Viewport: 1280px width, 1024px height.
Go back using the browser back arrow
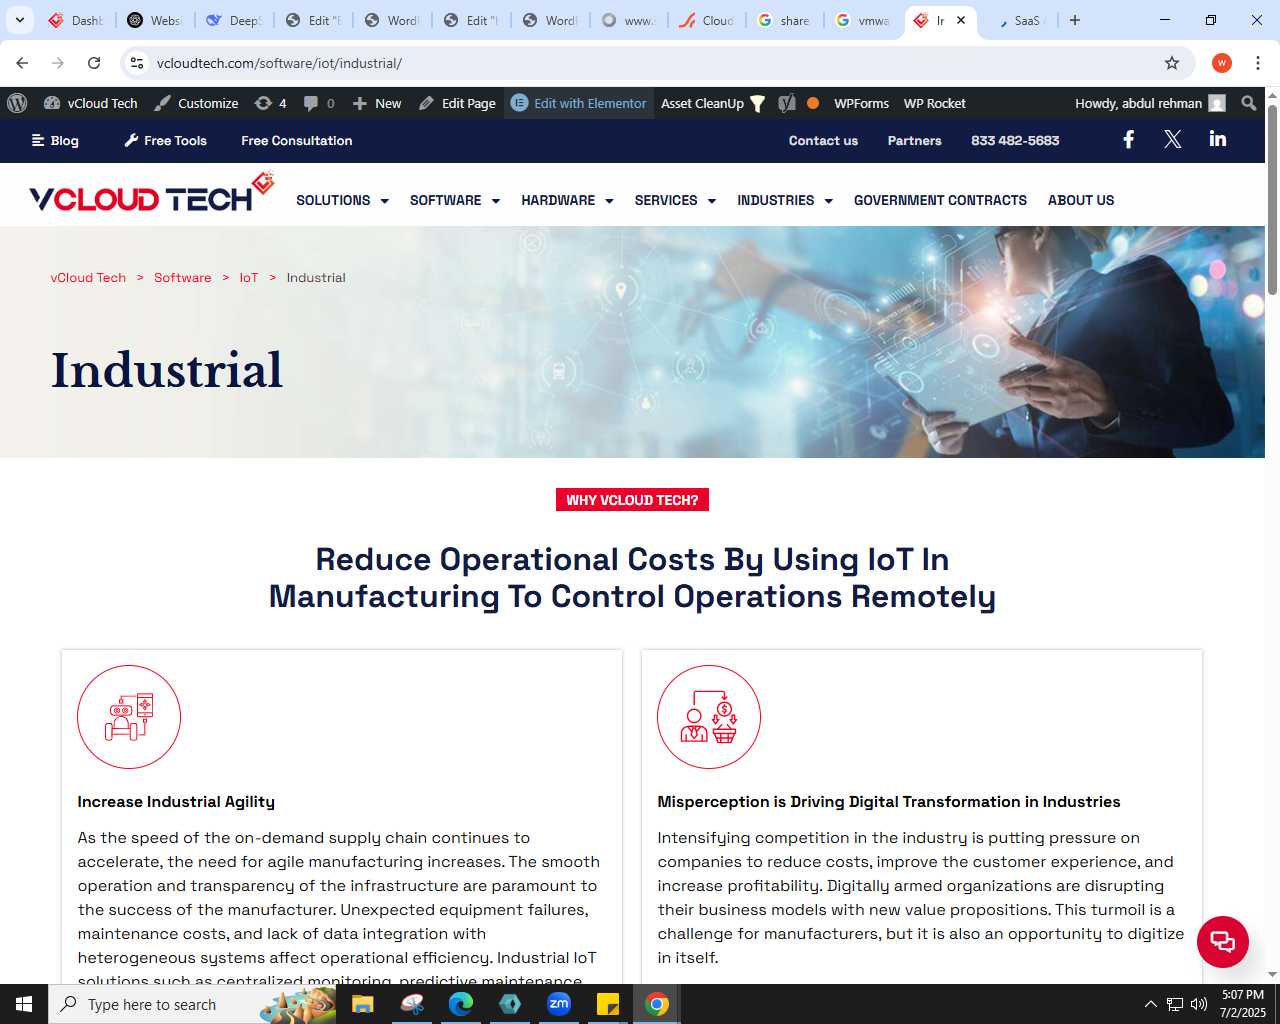coord(22,63)
